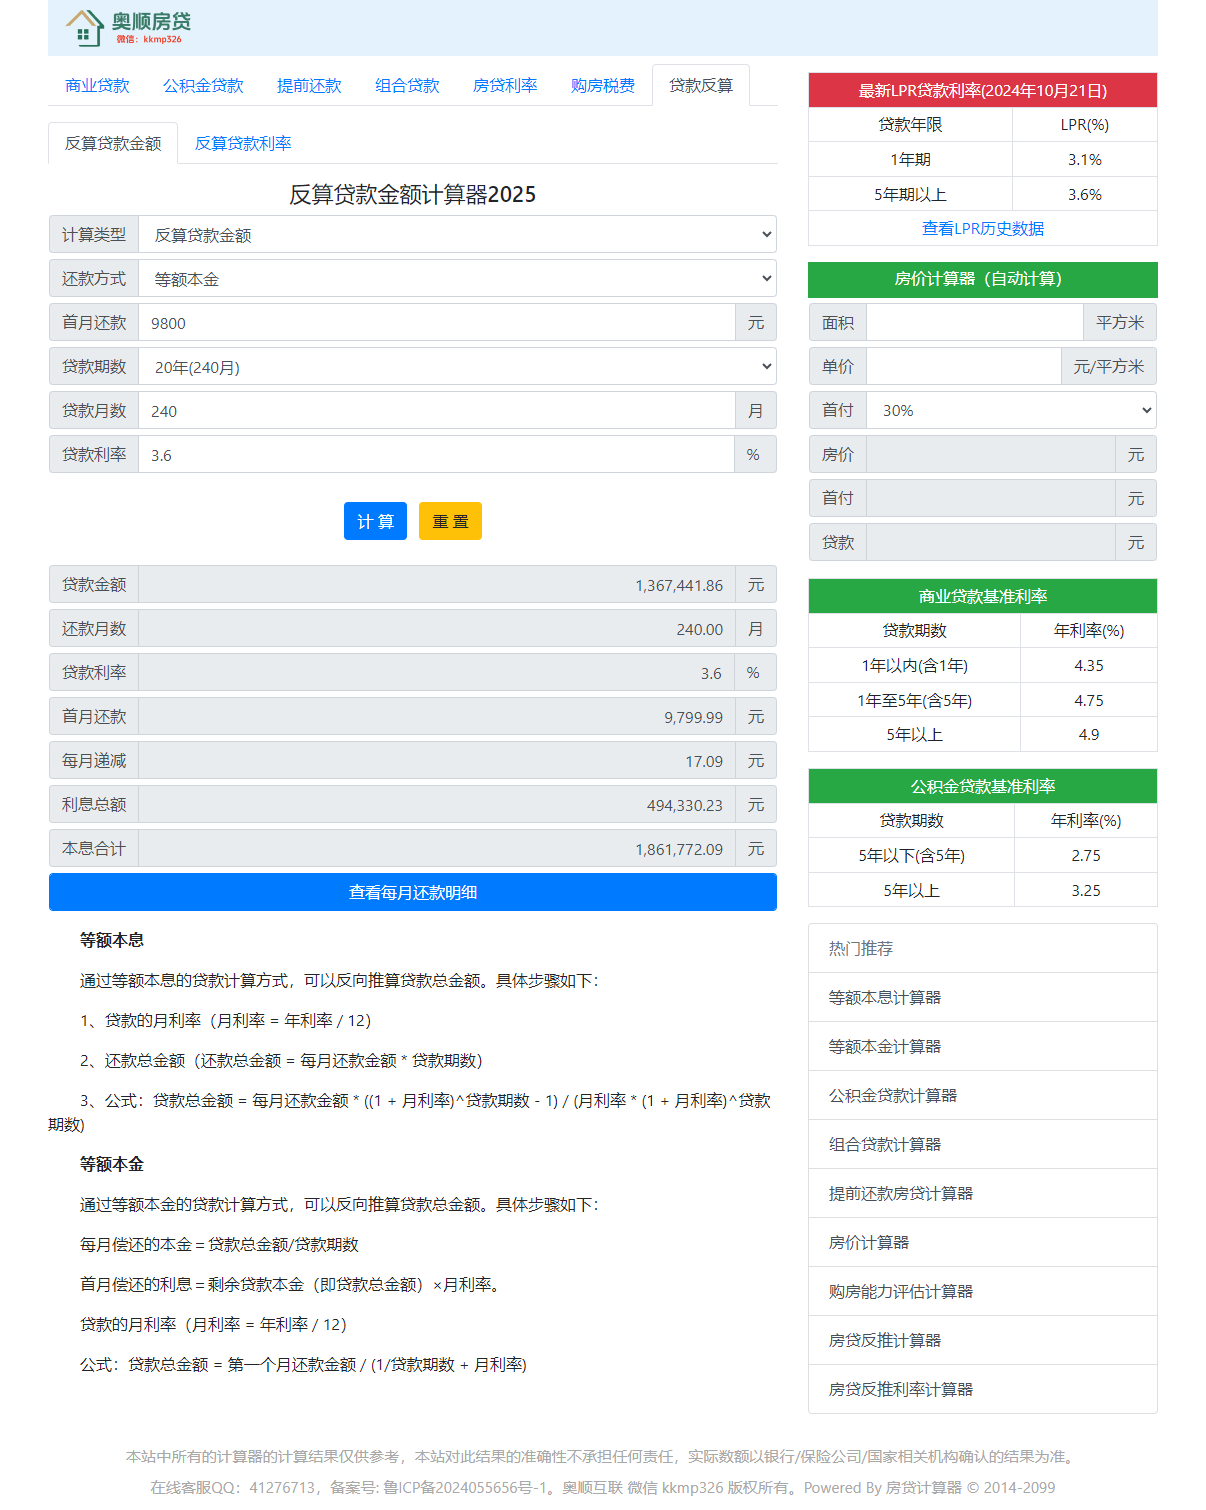Expand the 贷款期数 dropdown

coord(457,367)
